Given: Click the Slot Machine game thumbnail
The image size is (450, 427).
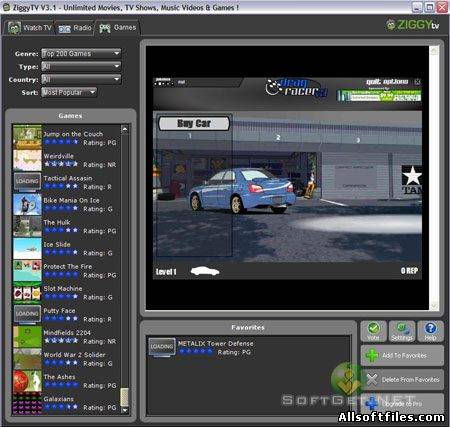Looking at the screenshot, I should (x=27, y=293).
